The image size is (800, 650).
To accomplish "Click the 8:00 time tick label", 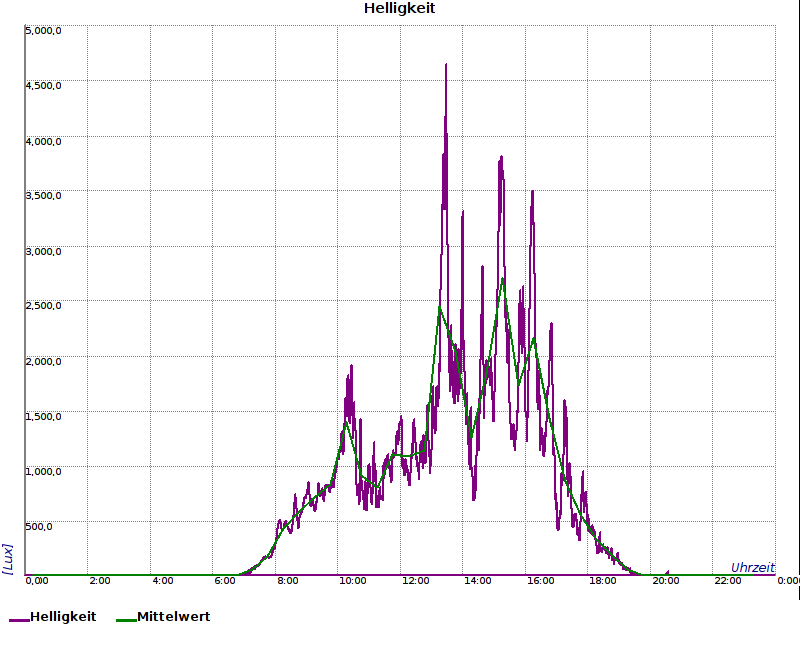I will [288, 581].
